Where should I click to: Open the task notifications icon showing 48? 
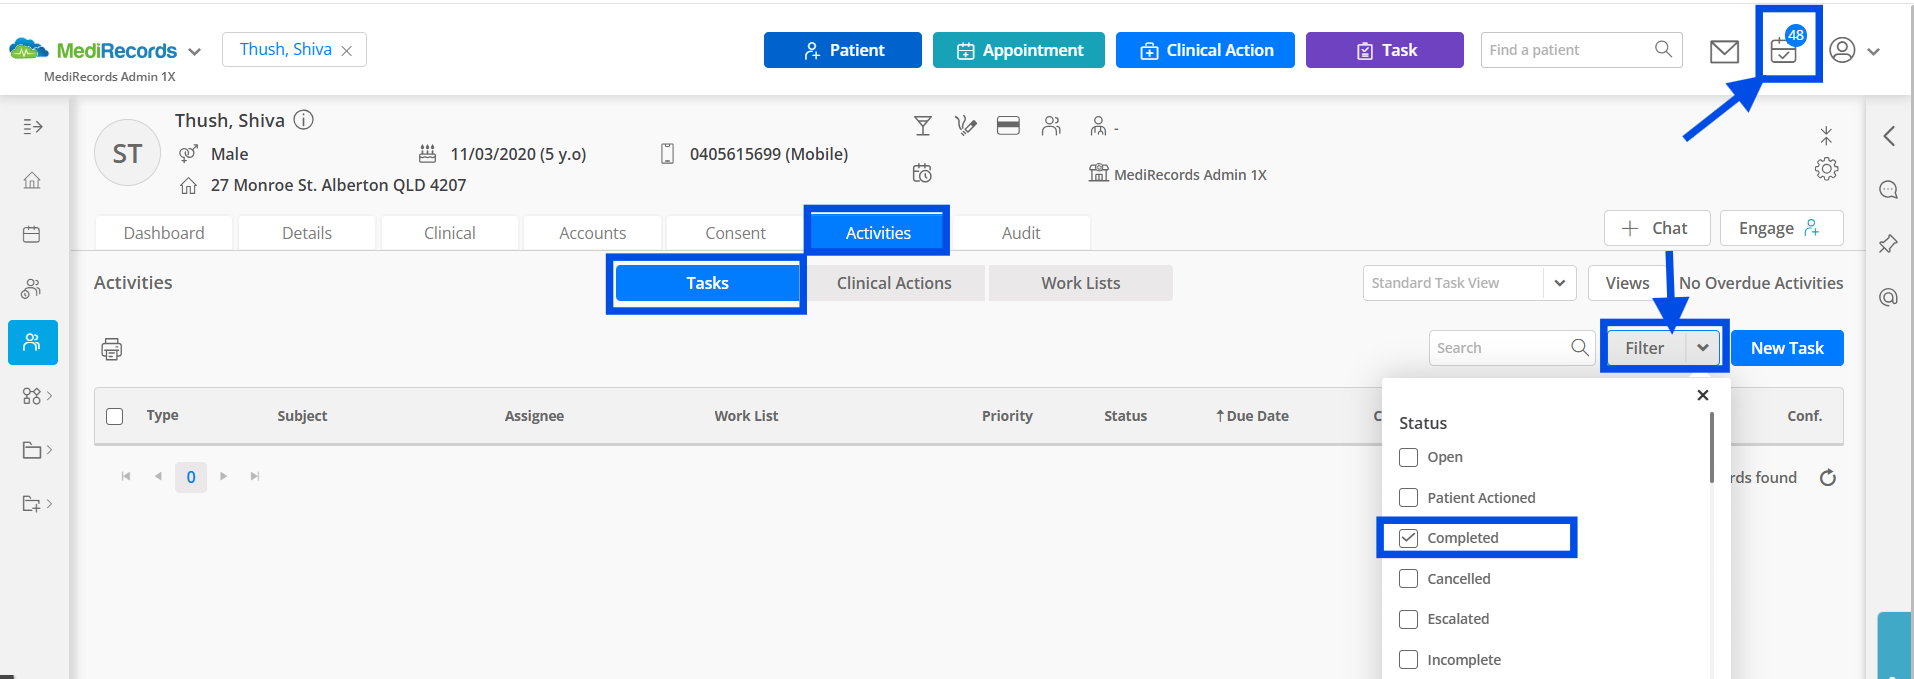point(1786,46)
